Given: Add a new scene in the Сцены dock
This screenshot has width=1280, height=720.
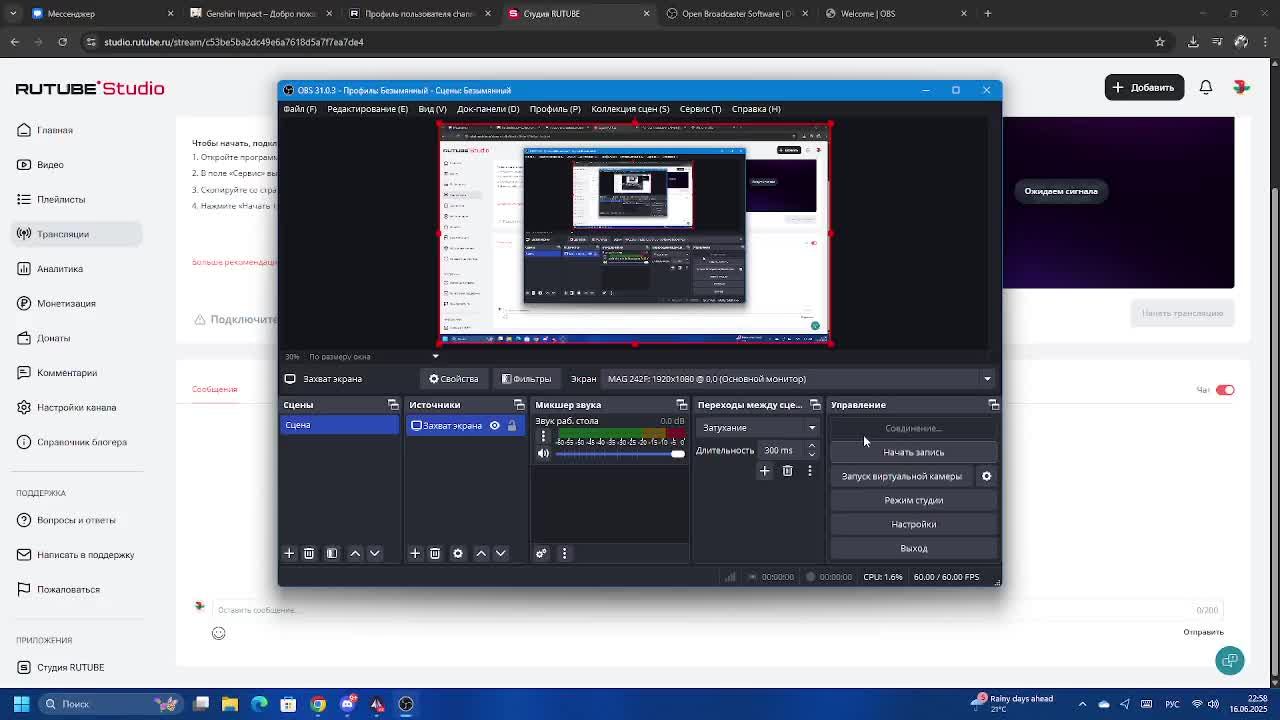Looking at the screenshot, I should tap(289, 553).
